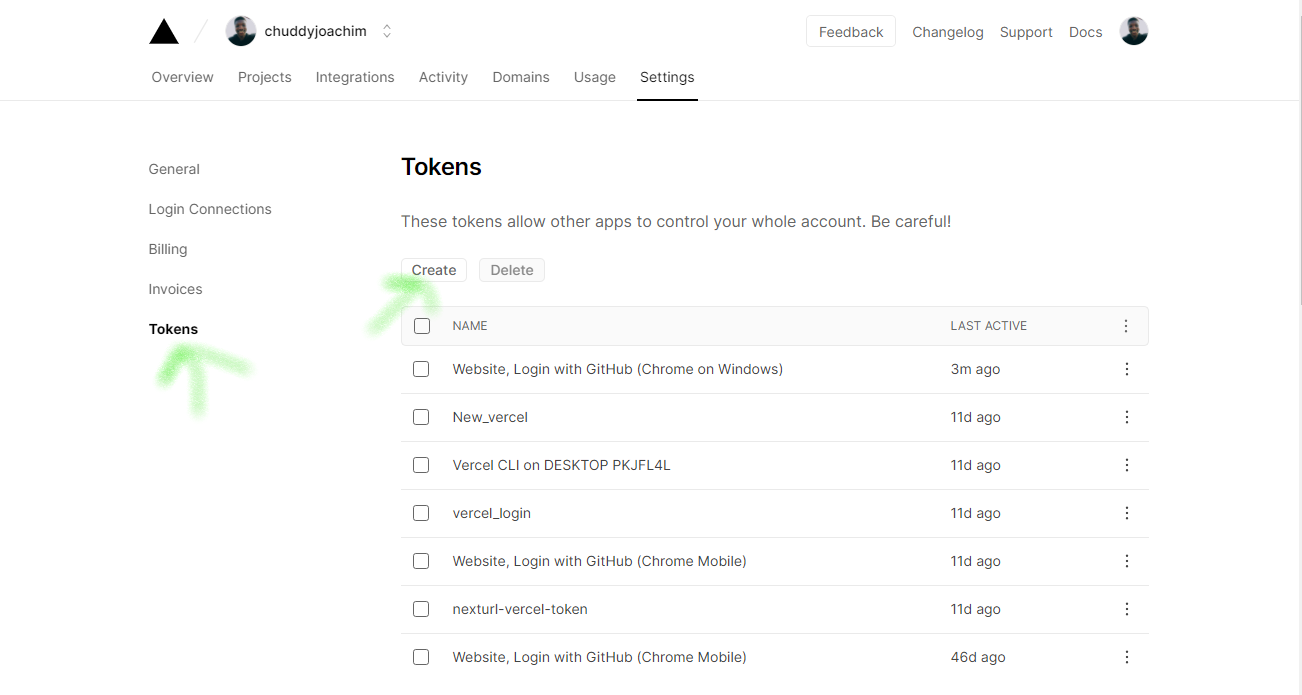Image resolution: width=1302 pixels, height=695 pixels.
Task: Open the account switcher next to chuddyjoachim
Action: pos(387,30)
